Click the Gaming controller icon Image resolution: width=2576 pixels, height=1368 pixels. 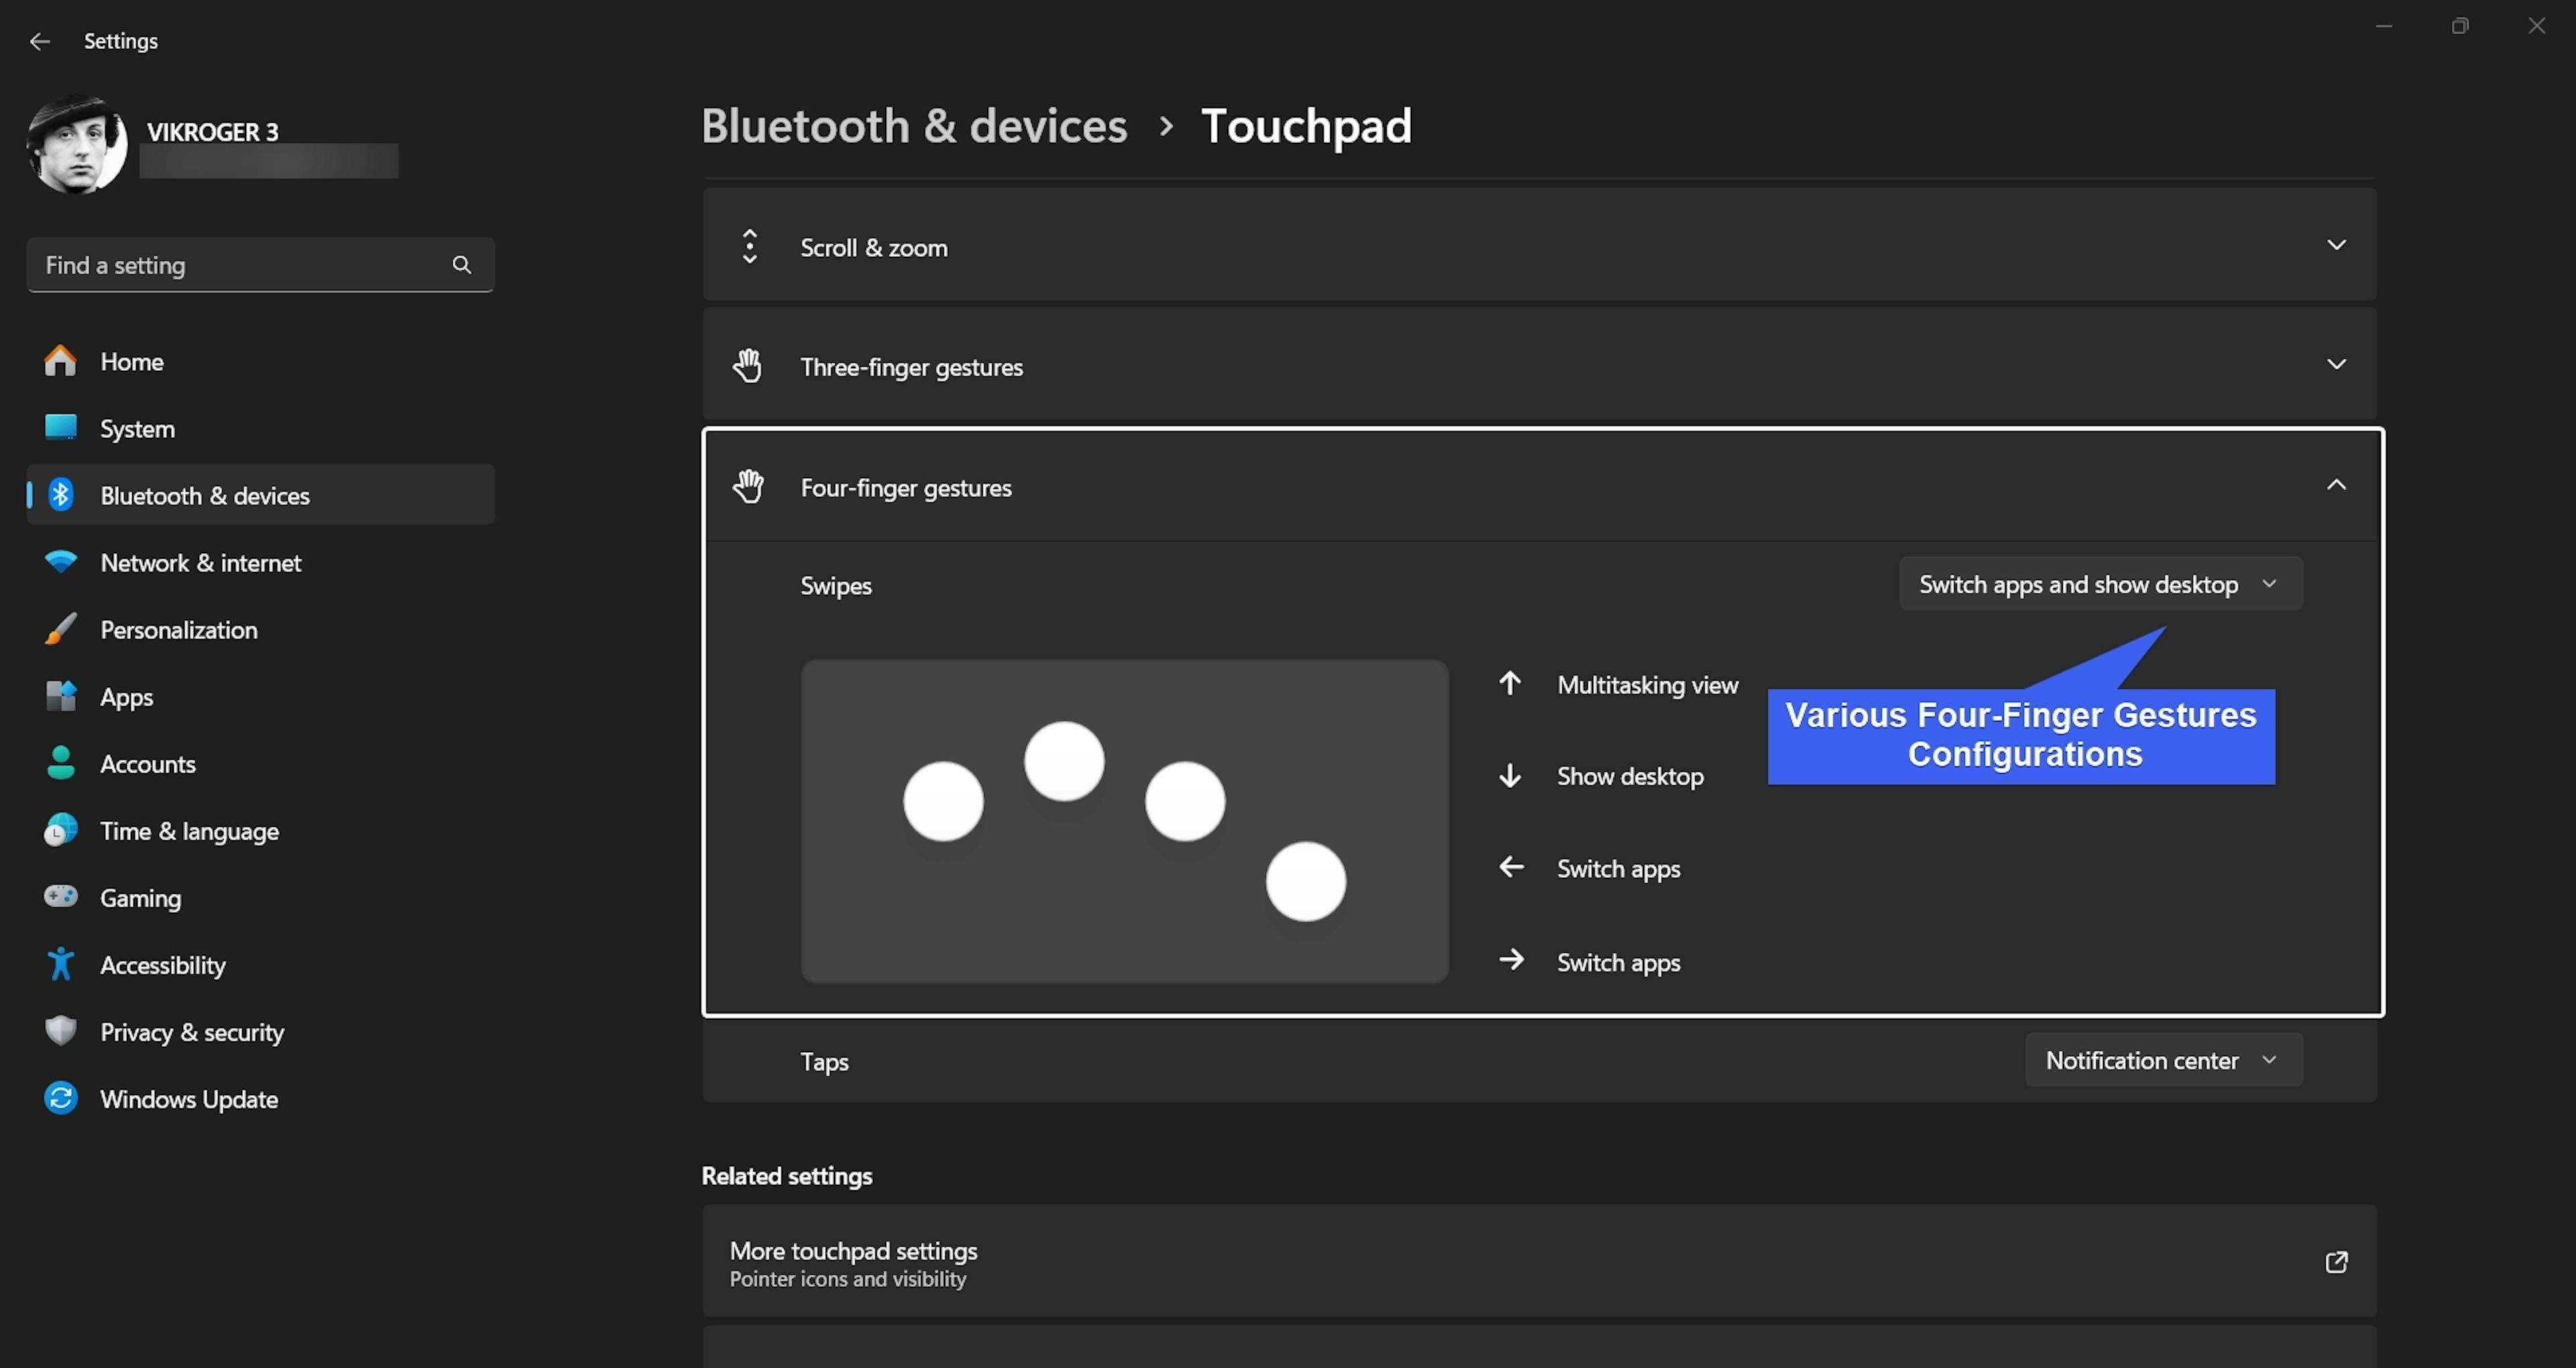60,897
